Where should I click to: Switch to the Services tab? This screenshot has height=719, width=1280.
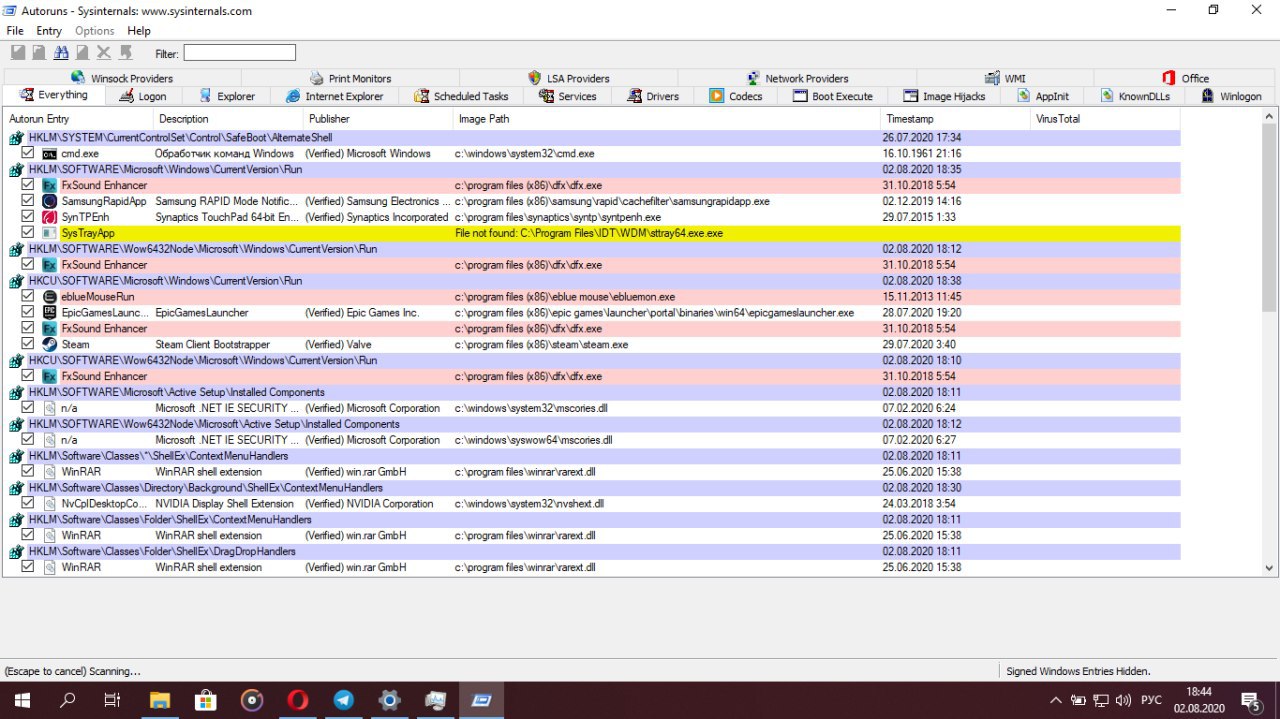coord(568,96)
